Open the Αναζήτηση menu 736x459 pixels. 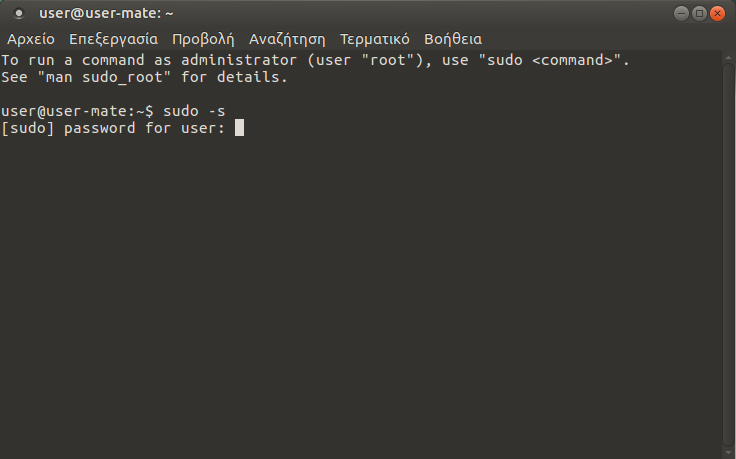point(287,40)
